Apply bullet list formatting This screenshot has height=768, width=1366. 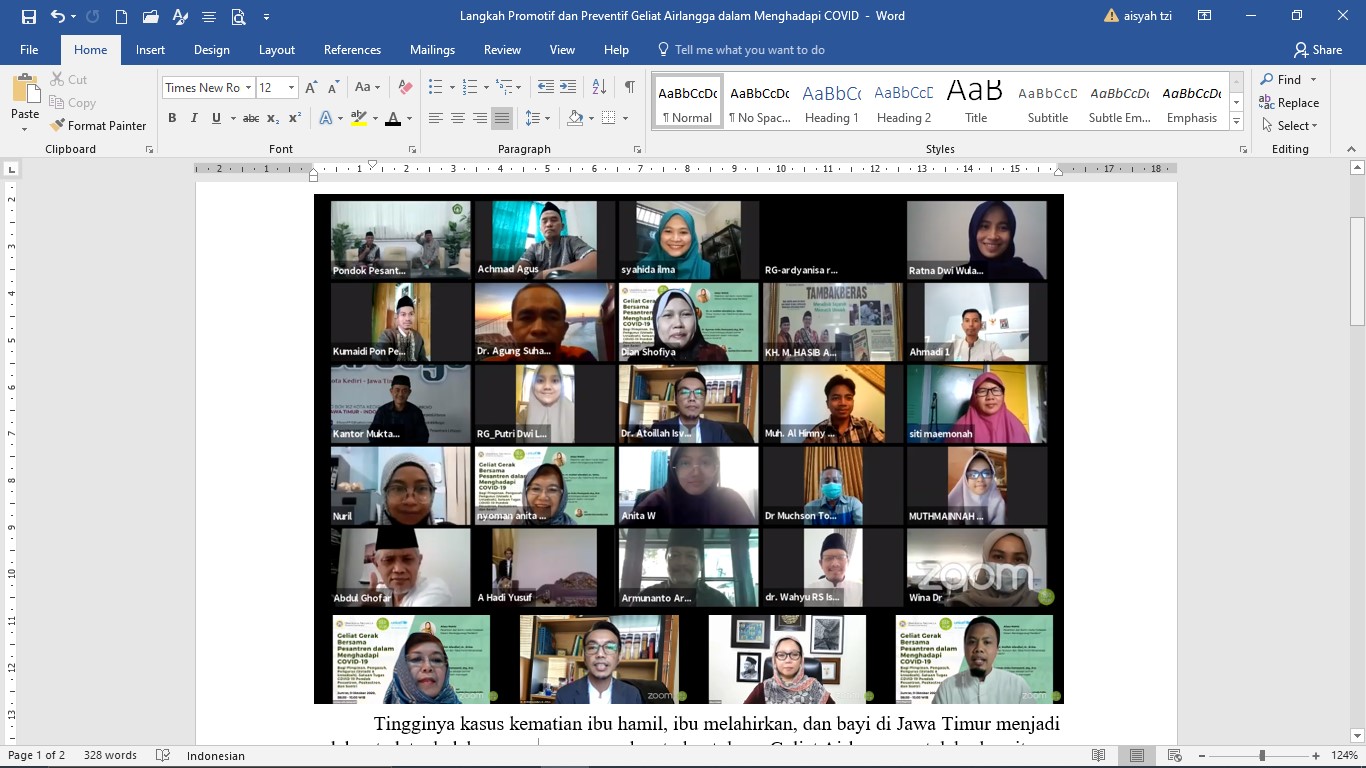[x=435, y=87]
